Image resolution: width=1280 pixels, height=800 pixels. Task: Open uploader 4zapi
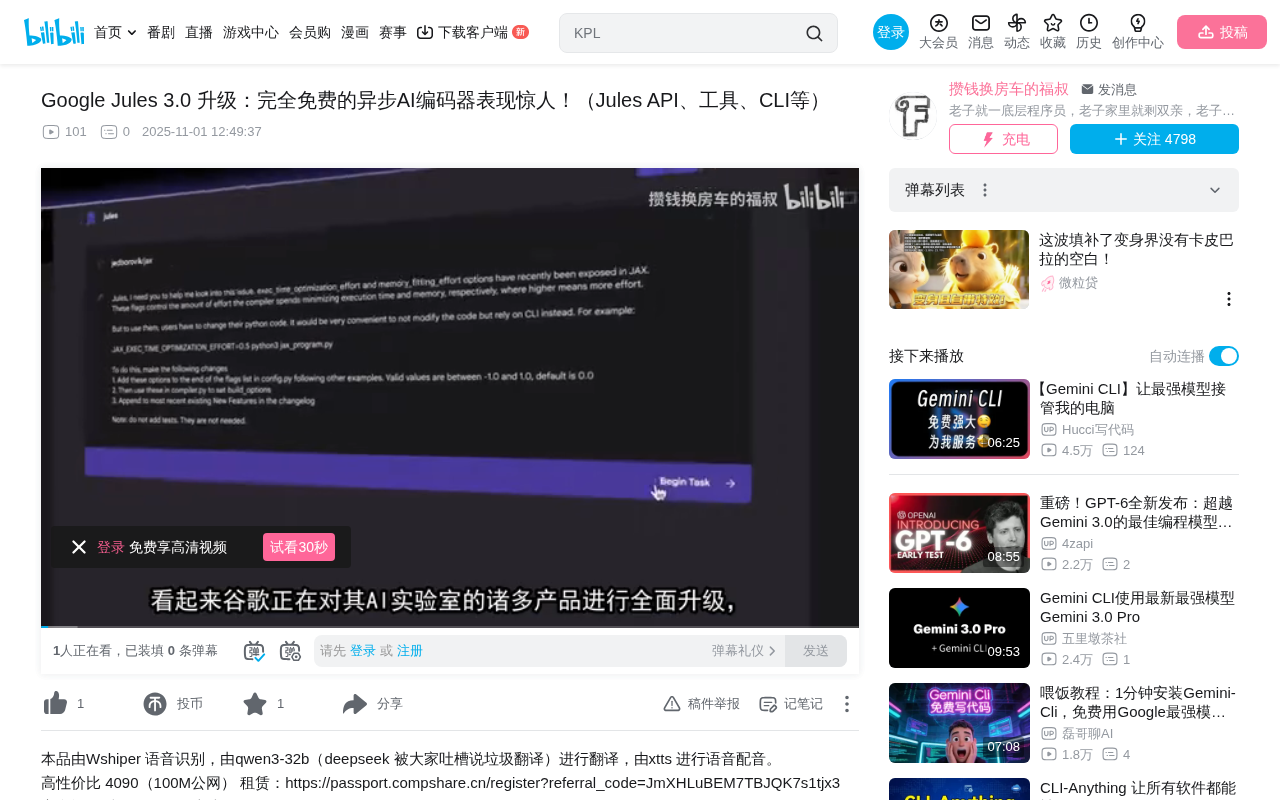click(1078, 544)
